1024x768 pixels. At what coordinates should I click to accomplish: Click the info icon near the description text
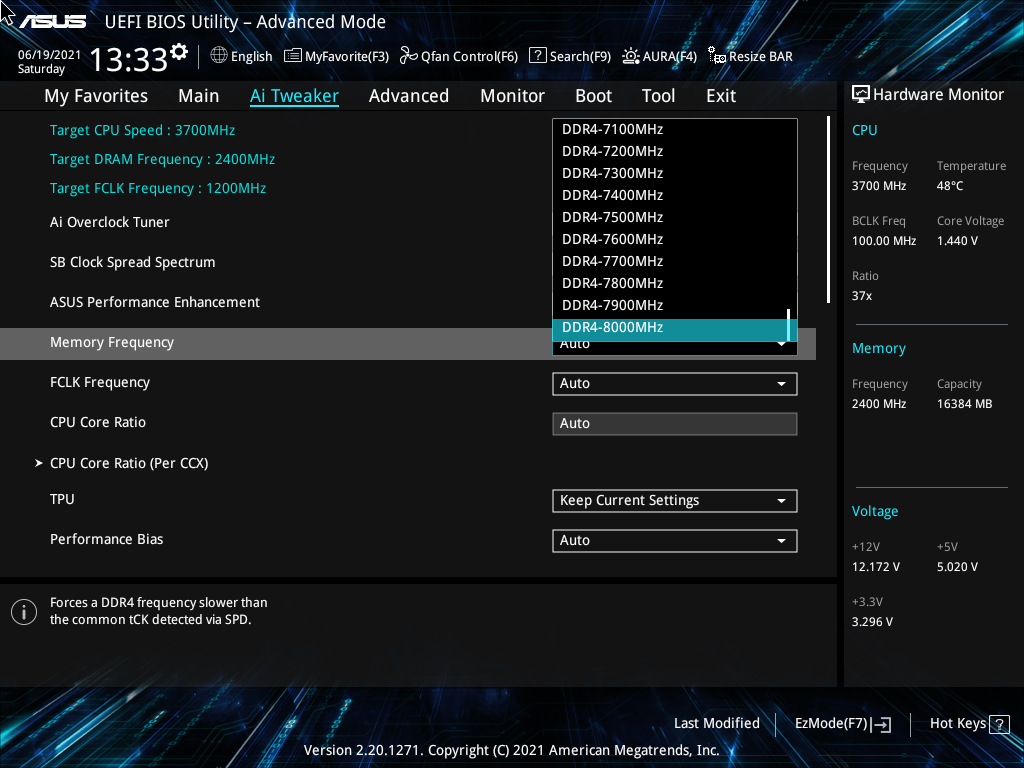[x=23, y=611]
